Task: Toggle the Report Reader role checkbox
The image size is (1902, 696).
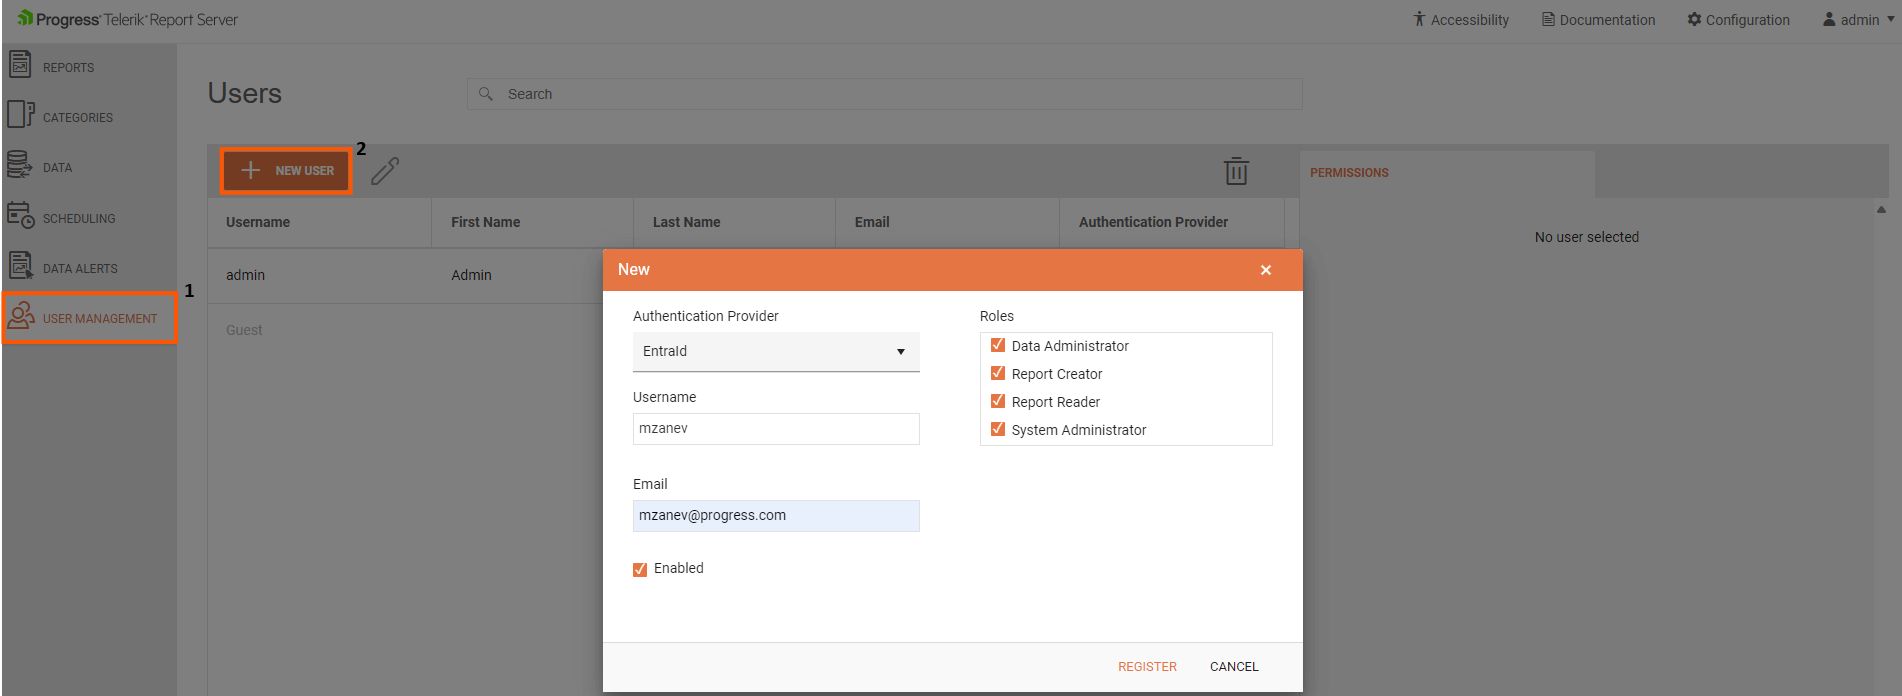Action: pos(998,401)
